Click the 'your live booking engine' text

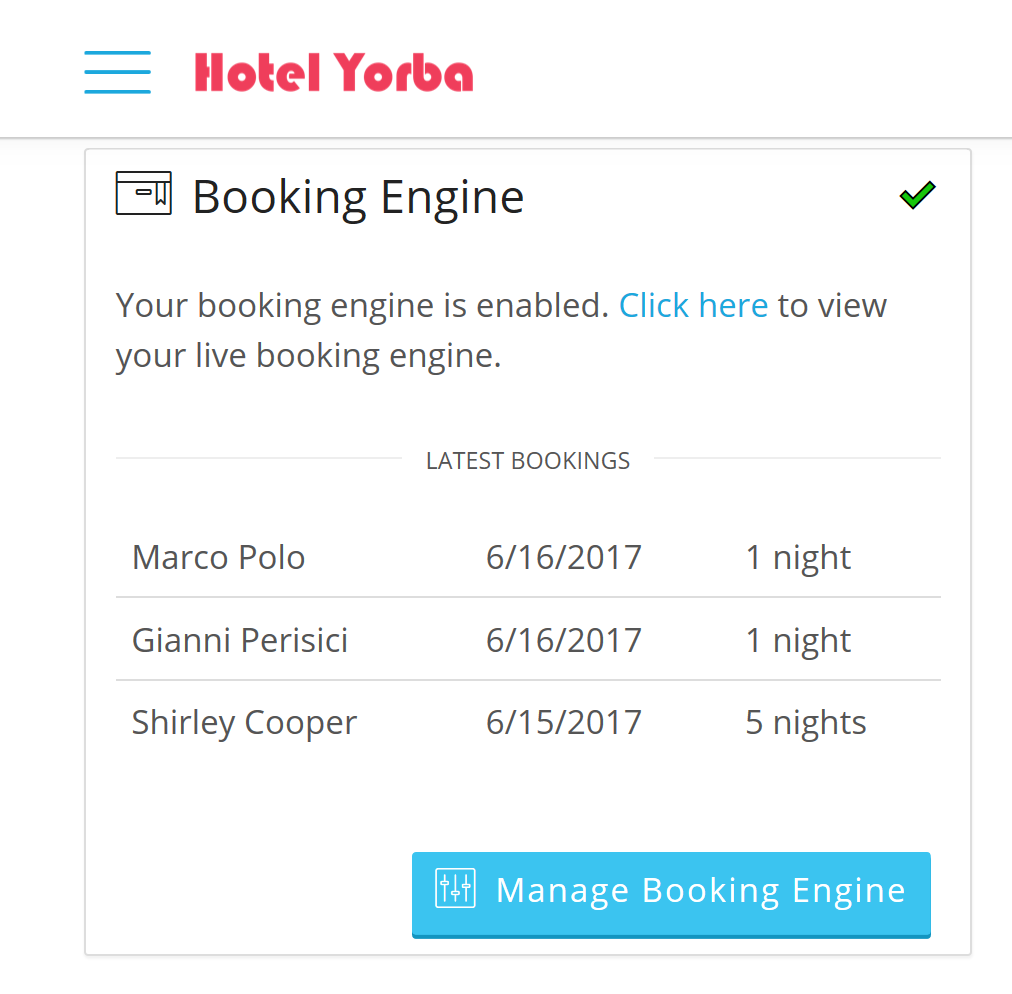click(309, 356)
